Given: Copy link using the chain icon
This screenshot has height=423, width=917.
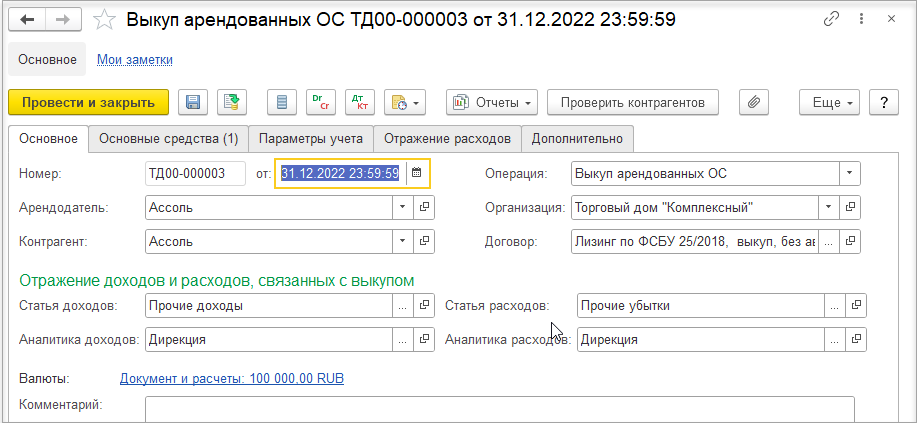Looking at the screenshot, I should coord(830,19).
